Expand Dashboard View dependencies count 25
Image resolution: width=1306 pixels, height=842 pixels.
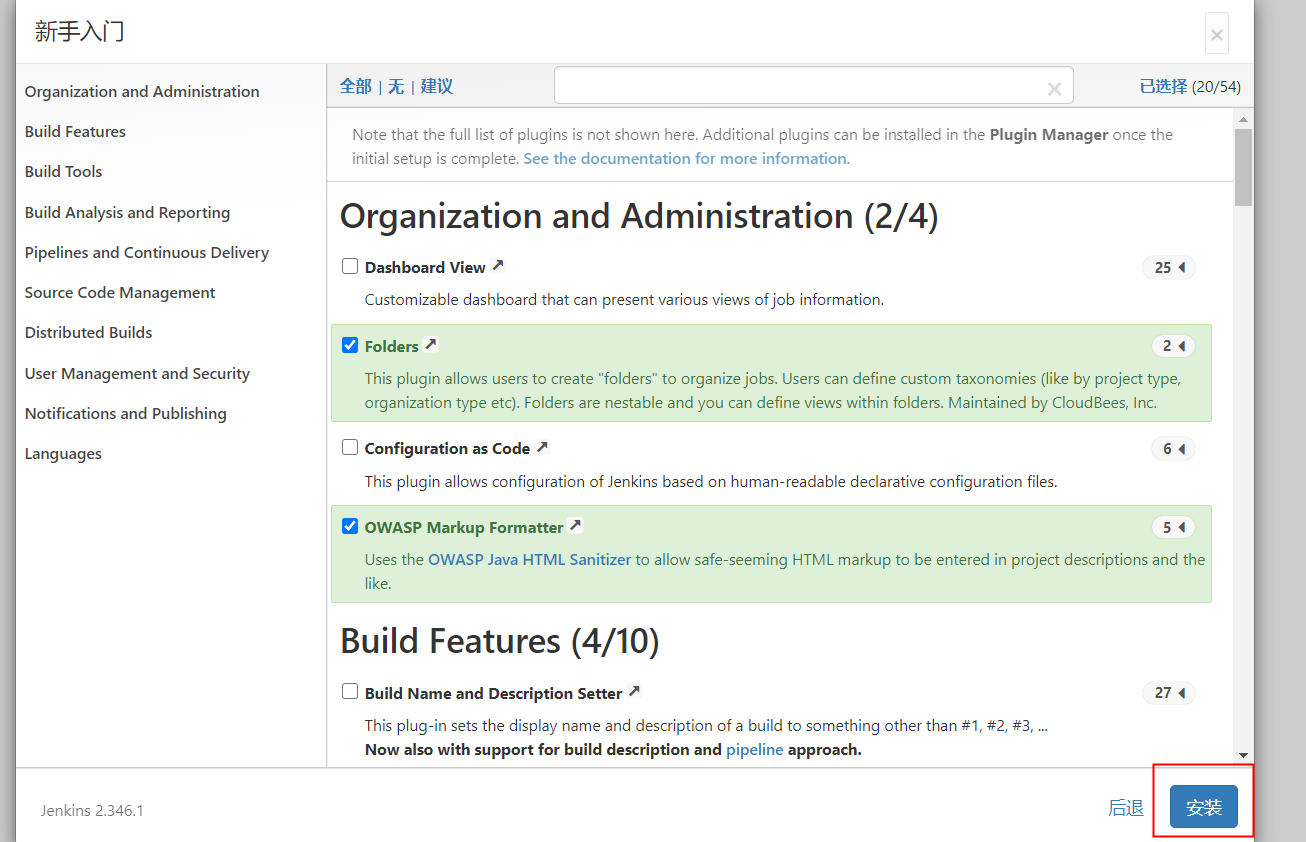click(1168, 267)
